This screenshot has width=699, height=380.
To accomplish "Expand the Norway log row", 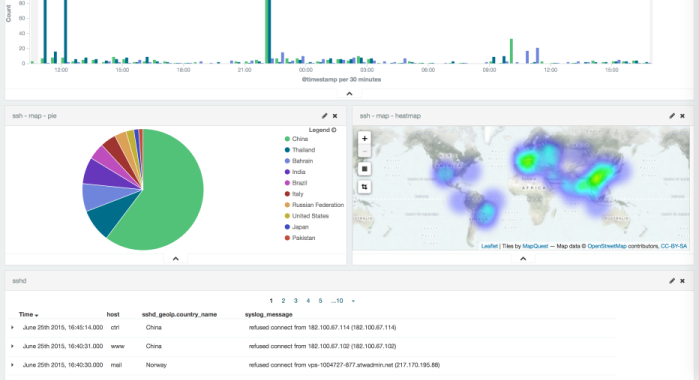I will pos(12,365).
